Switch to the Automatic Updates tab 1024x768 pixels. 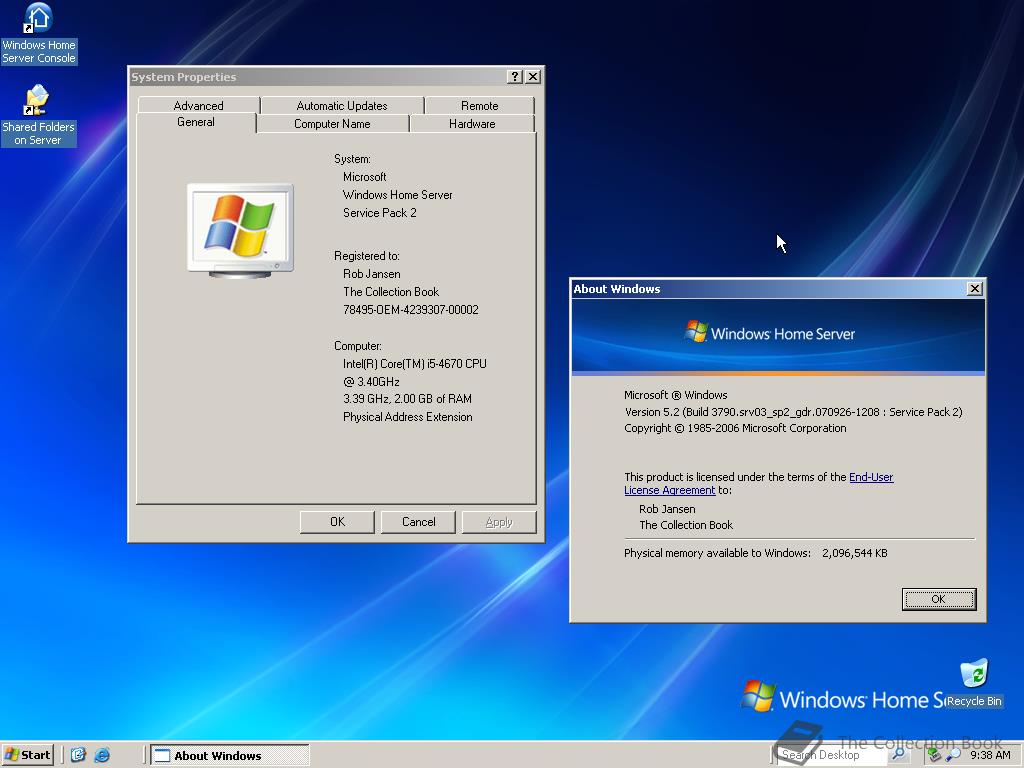(342, 105)
